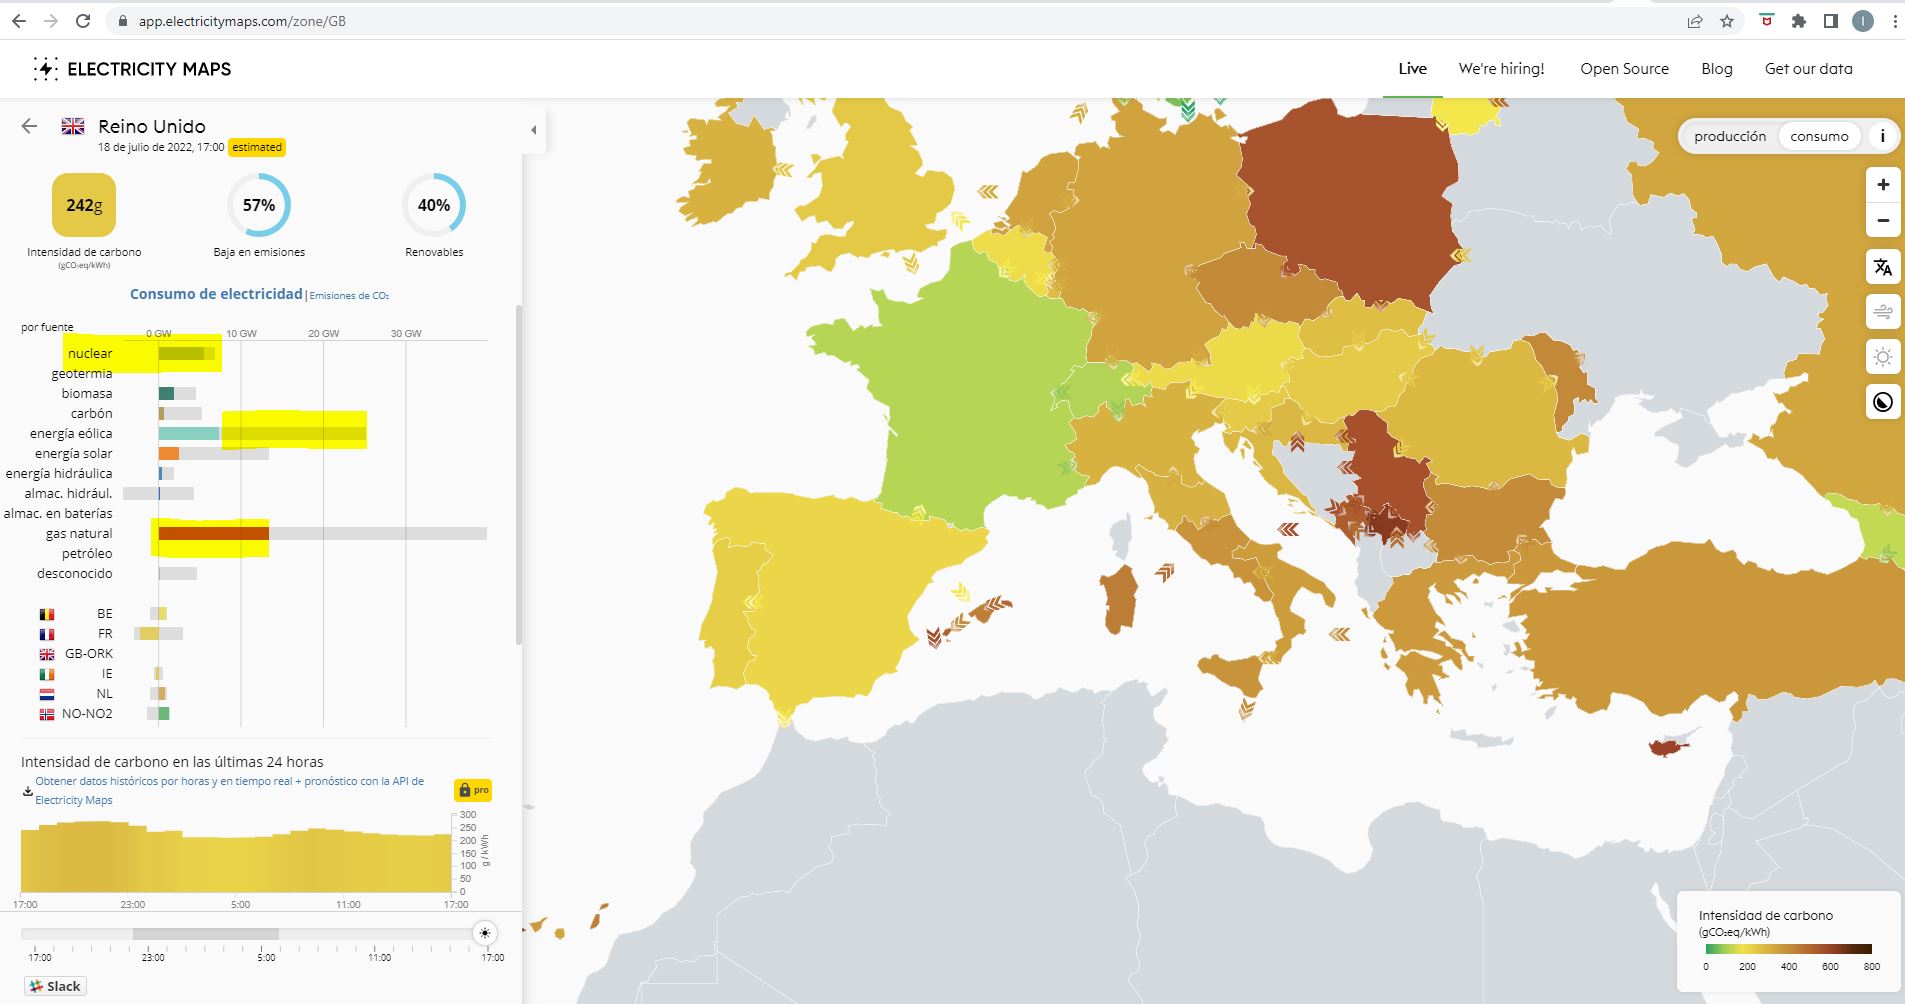The width and height of the screenshot is (1905, 1004).
Task: Click the left panel scrollbar
Action: [x=518, y=475]
